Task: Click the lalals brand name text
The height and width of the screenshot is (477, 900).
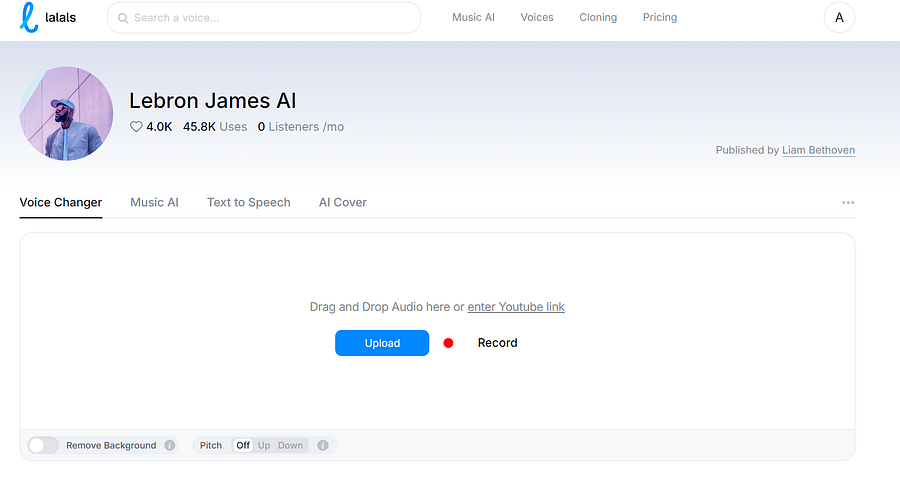Action: click(60, 18)
